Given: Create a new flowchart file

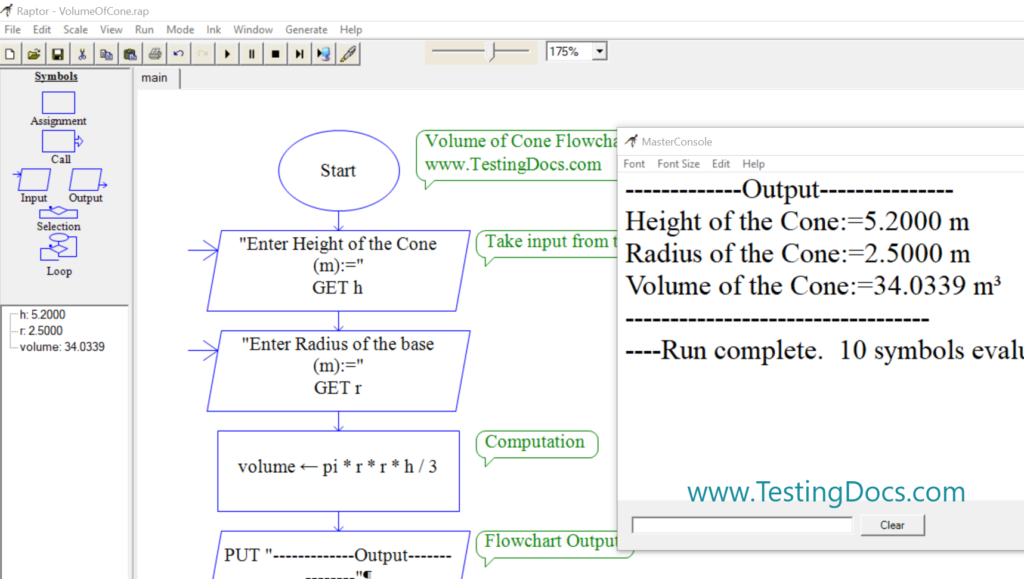Looking at the screenshot, I should point(10,53).
